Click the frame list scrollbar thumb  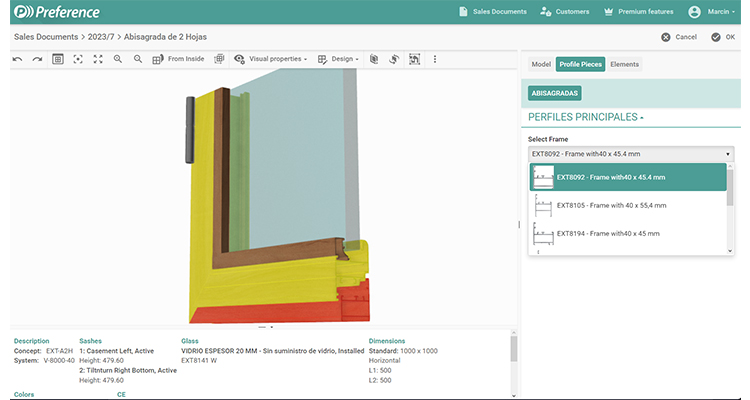(x=730, y=188)
